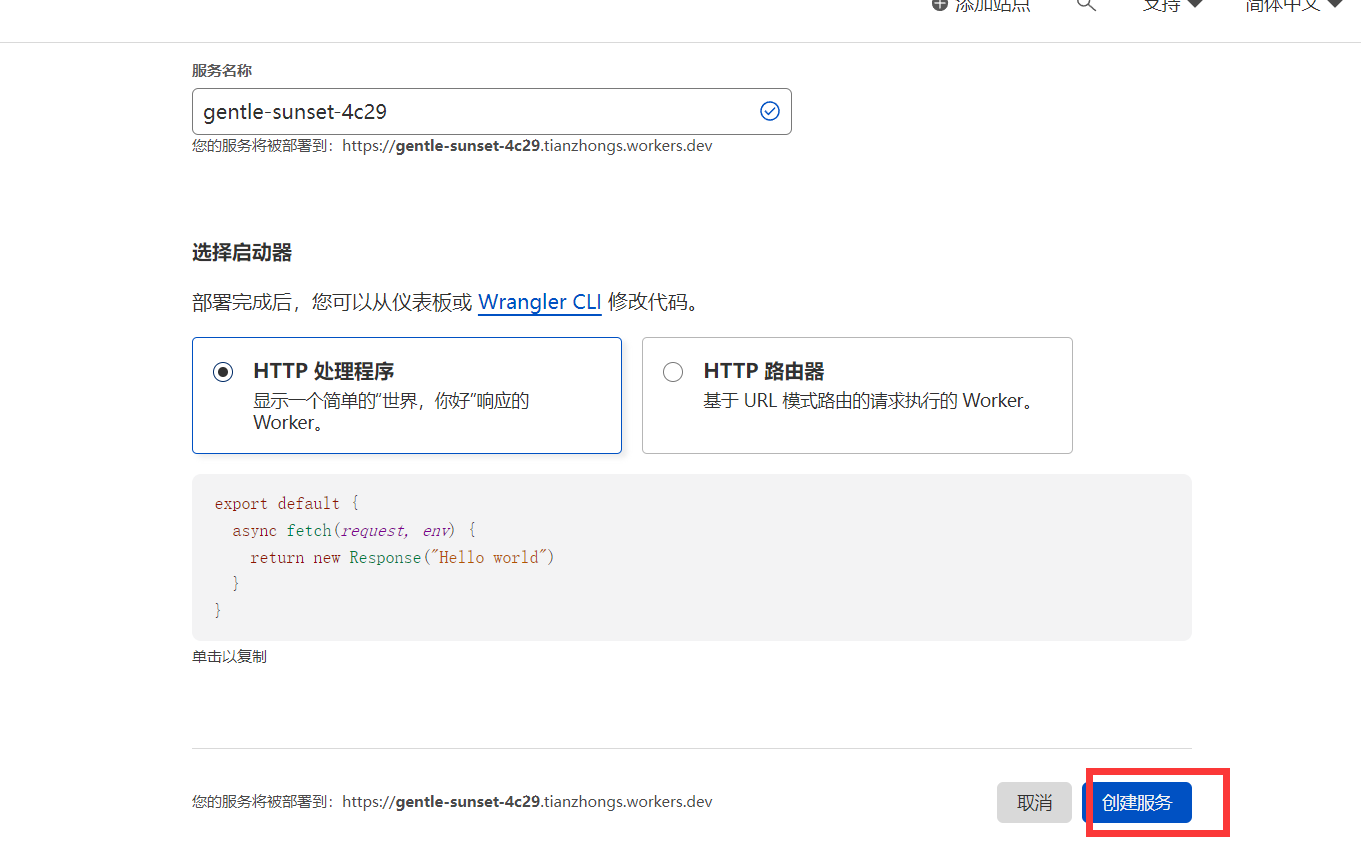Click the arrow next to 支持
Viewport: 1361px width, 843px height.
pos(1194,5)
